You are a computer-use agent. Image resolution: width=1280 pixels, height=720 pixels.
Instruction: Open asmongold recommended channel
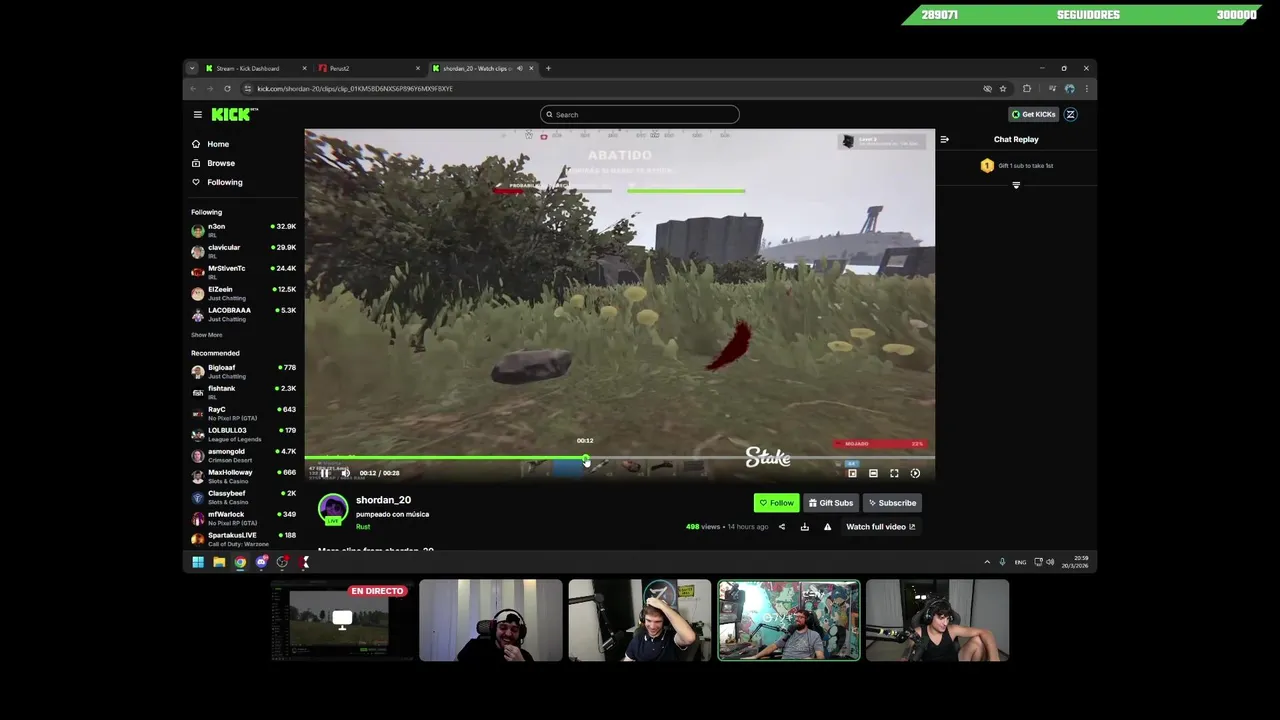click(x=244, y=455)
